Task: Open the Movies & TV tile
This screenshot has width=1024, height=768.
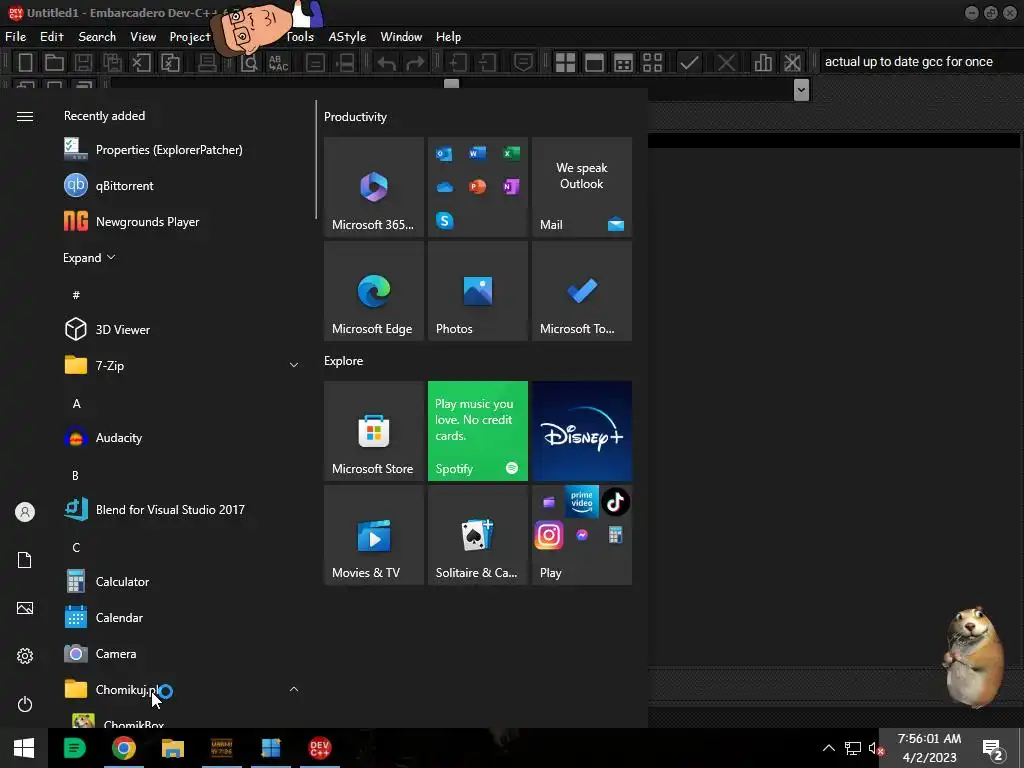Action: click(374, 535)
